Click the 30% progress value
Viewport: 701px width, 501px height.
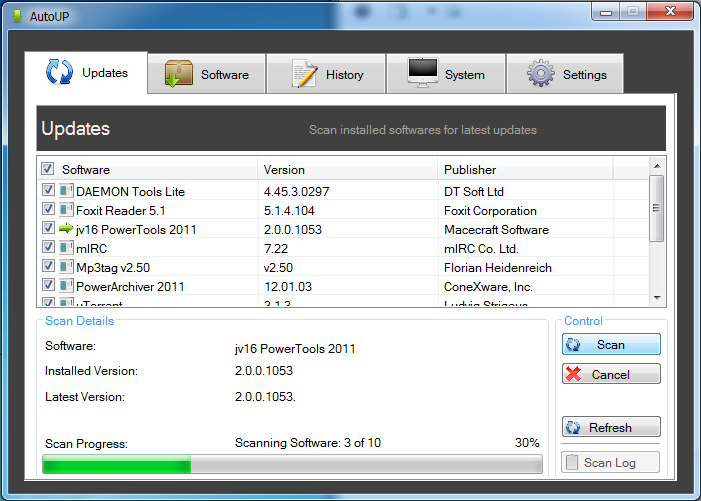click(527, 442)
